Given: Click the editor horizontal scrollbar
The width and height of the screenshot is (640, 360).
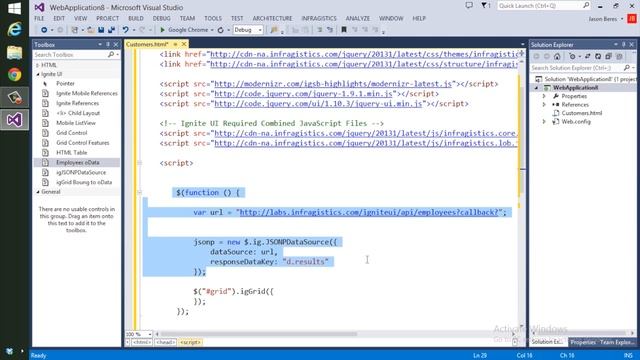Looking at the screenshot, I should click(x=259, y=334).
